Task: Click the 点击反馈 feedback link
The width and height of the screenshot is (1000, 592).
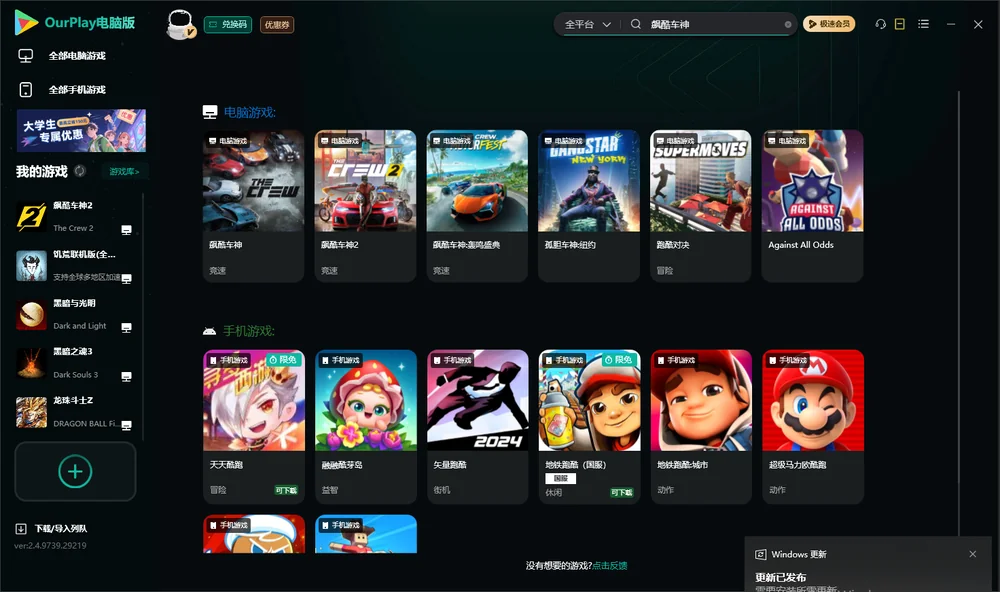Action: click(x=610, y=566)
